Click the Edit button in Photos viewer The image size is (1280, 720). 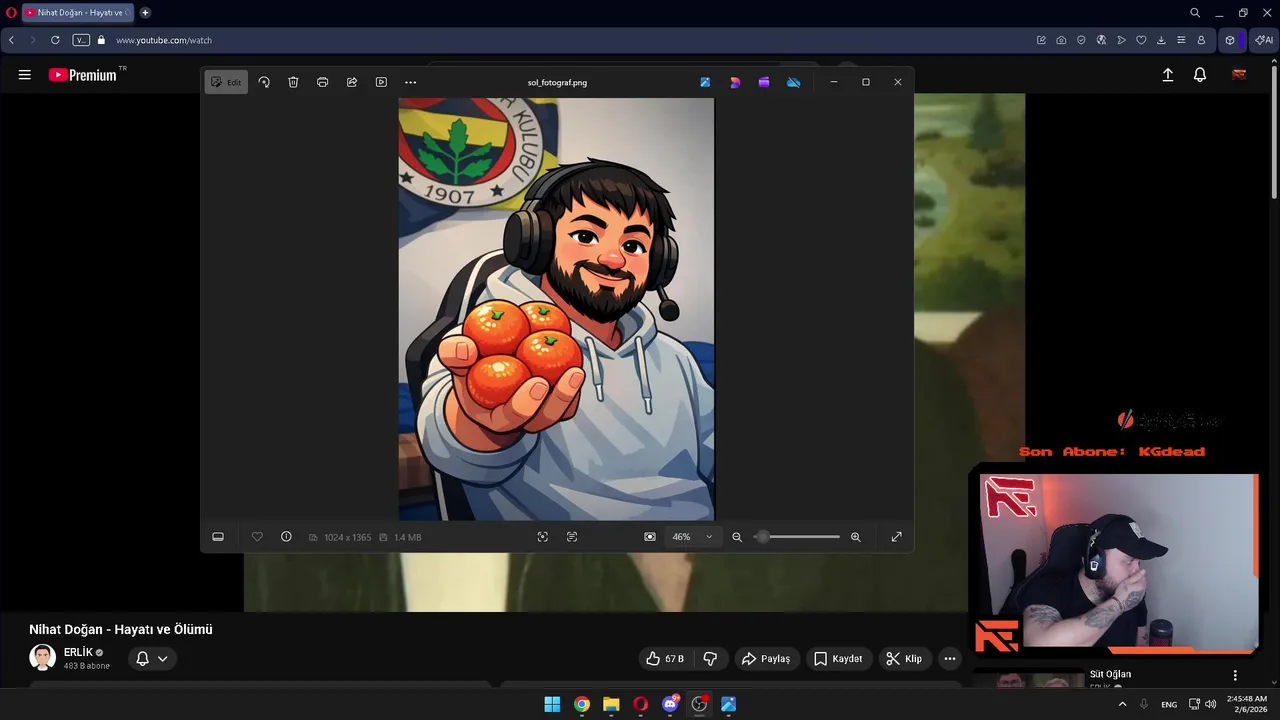tap(226, 82)
